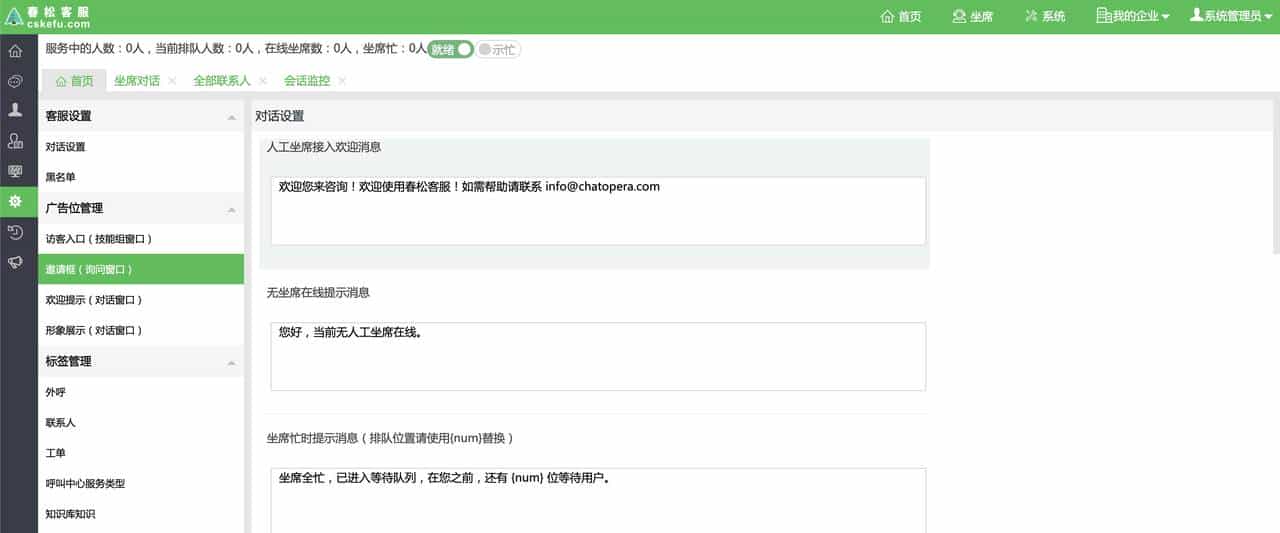Close the 会话监控 tab
The height and width of the screenshot is (533, 1280).
coord(342,81)
